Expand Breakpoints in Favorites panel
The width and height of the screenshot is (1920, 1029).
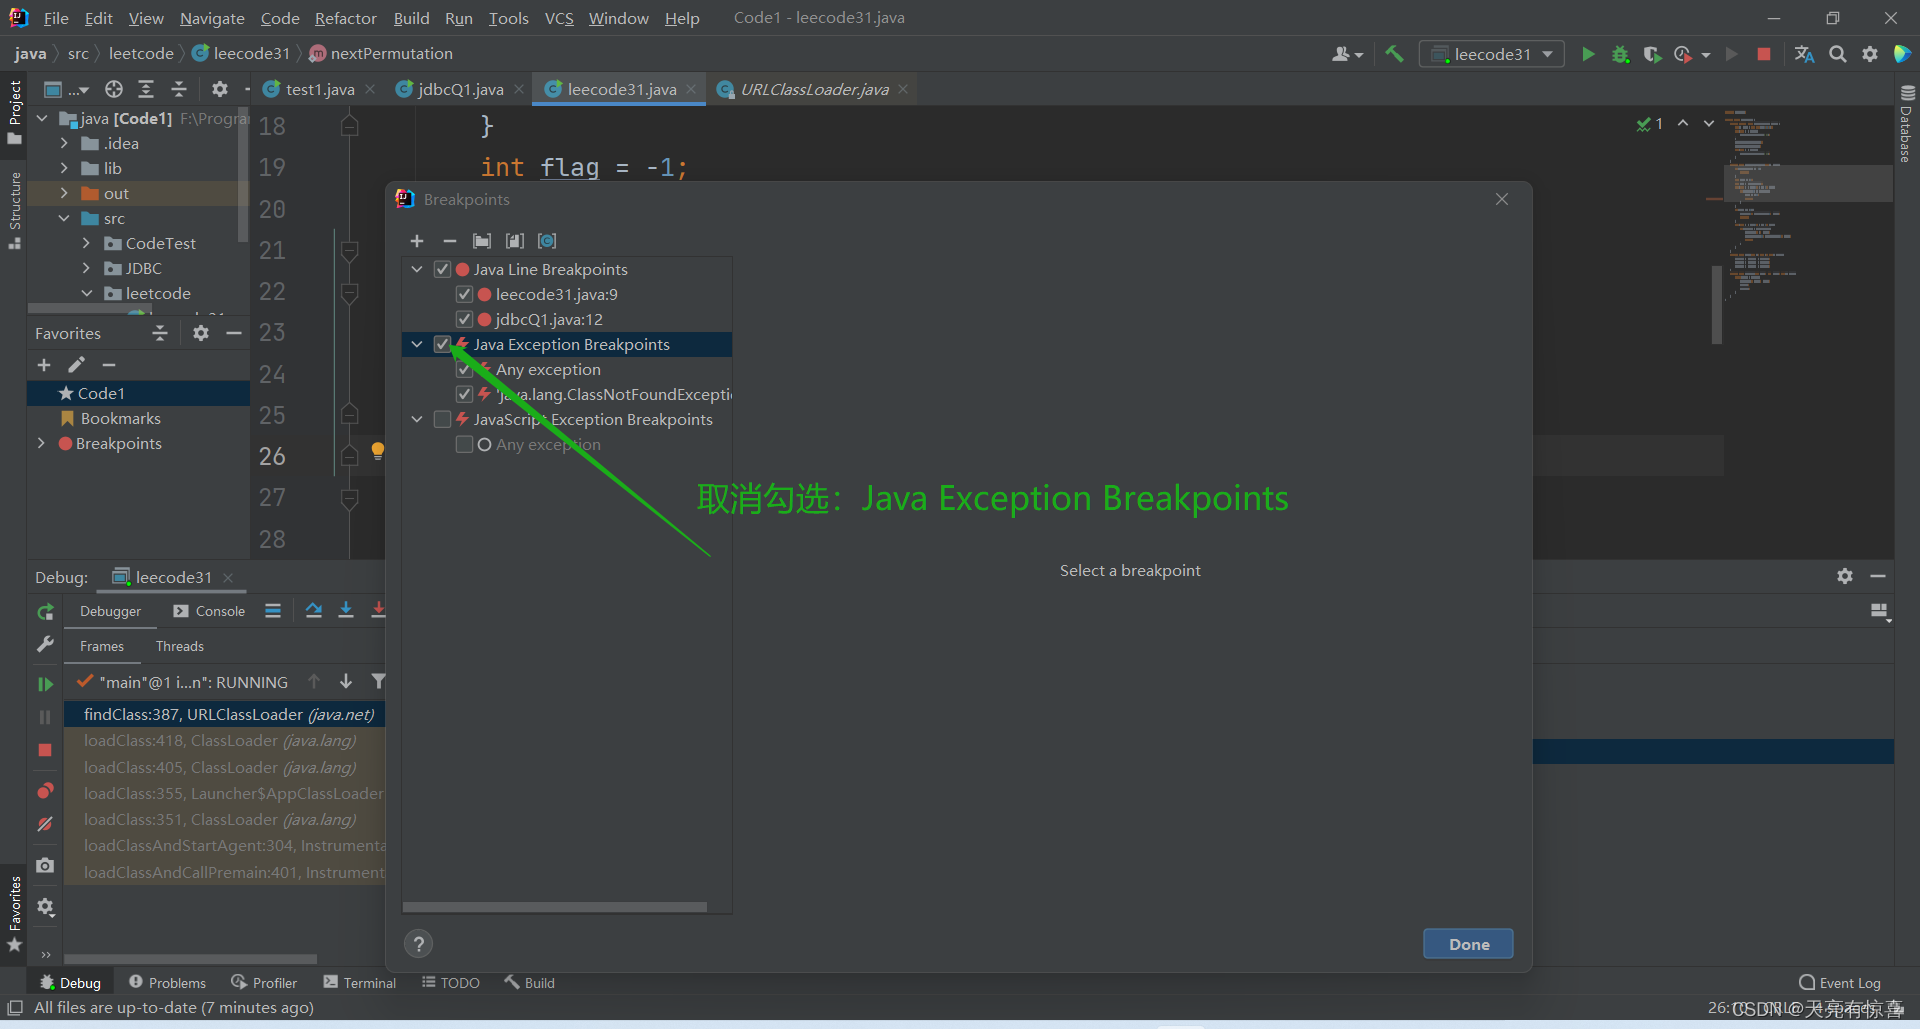coord(41,443)
